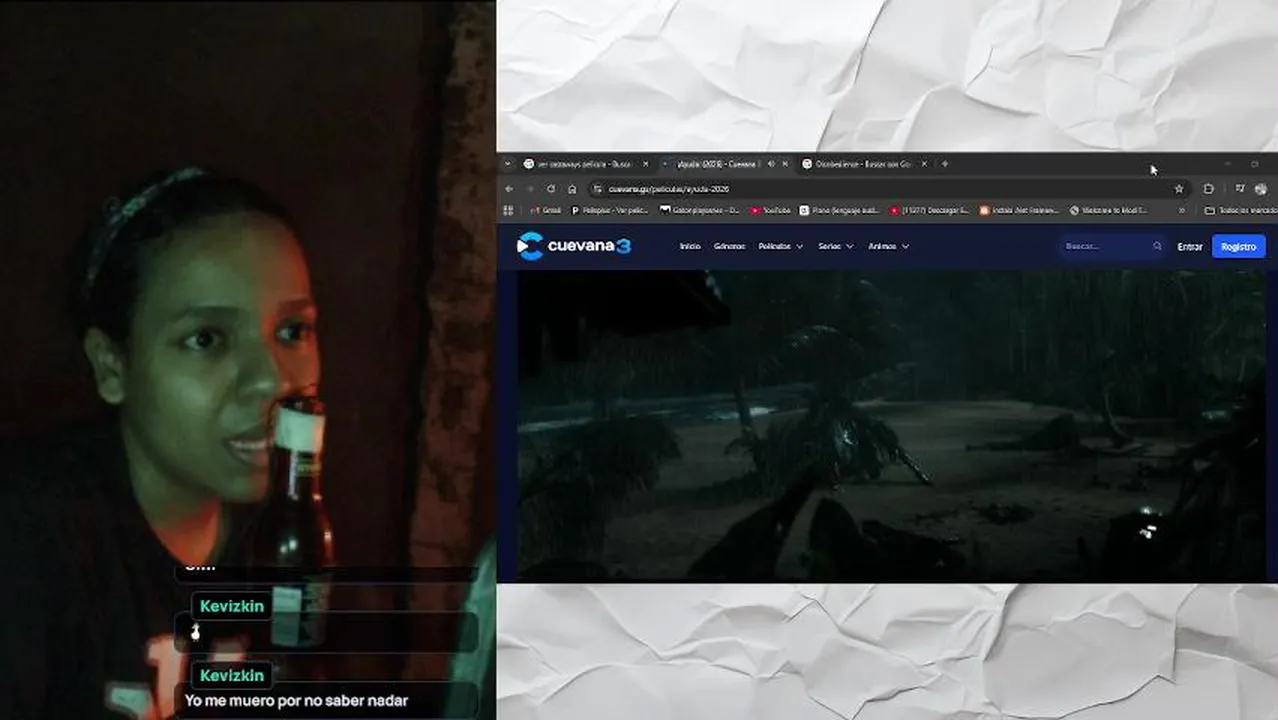Open the Gator playseries bookmark

pyautogui.click(x=700, y=211)
